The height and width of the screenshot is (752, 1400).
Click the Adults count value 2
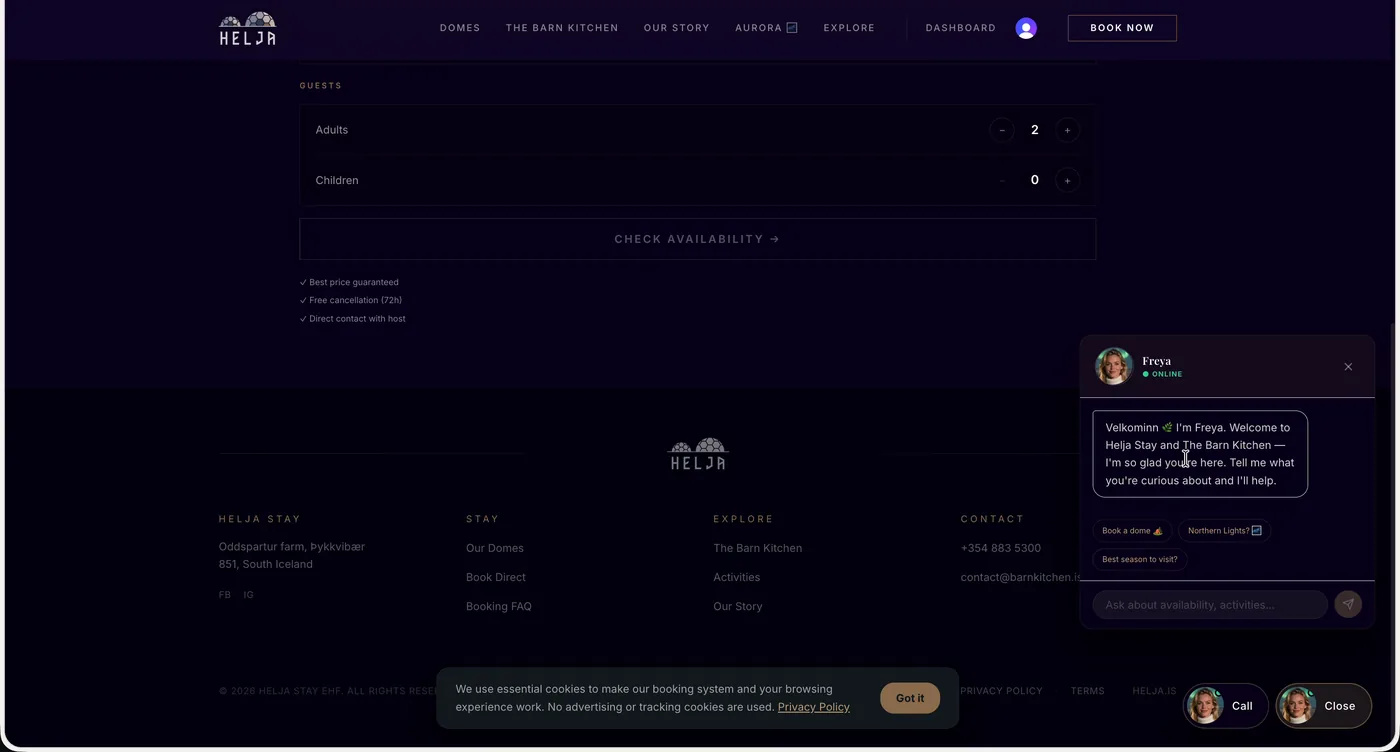point(1035,130)
